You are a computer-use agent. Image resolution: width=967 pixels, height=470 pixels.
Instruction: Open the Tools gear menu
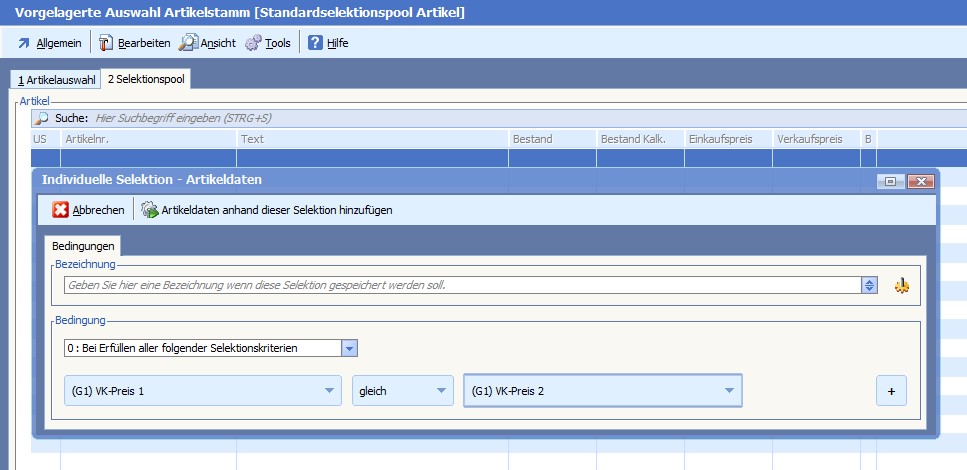[x=267, y=43]
